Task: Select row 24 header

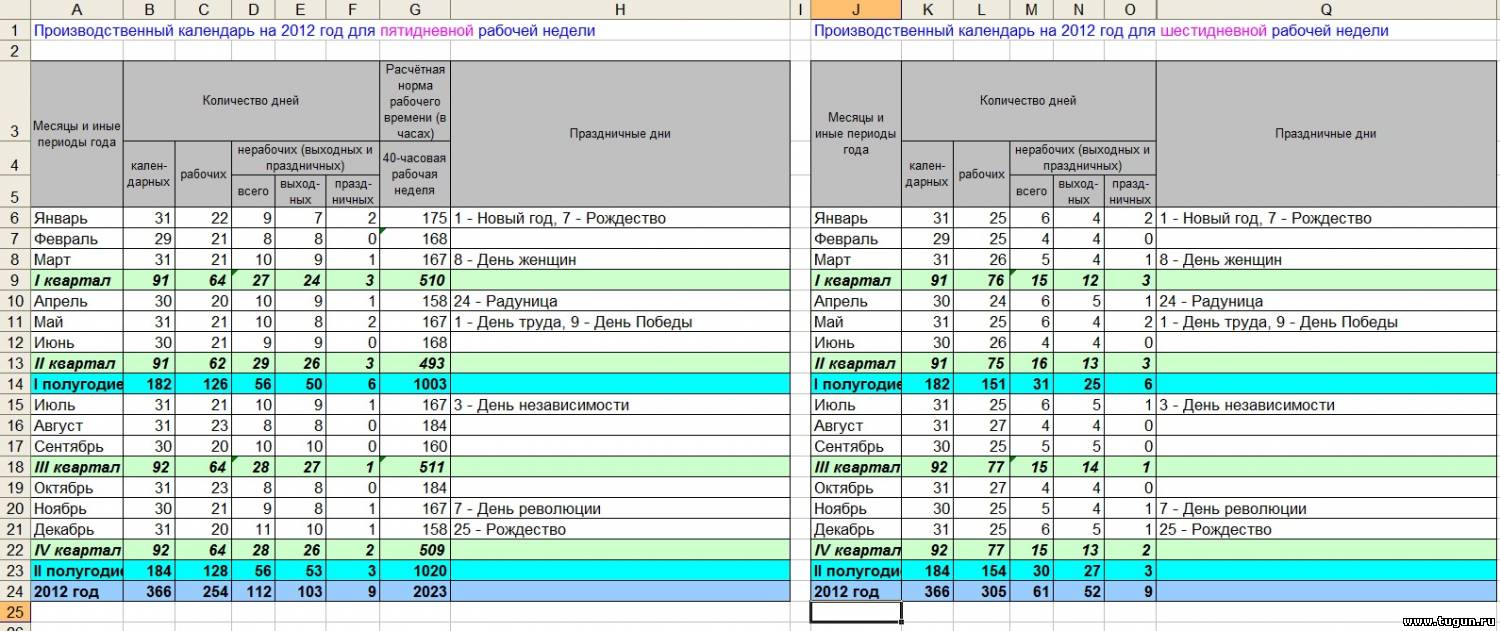Action: (x=15, y=591)
